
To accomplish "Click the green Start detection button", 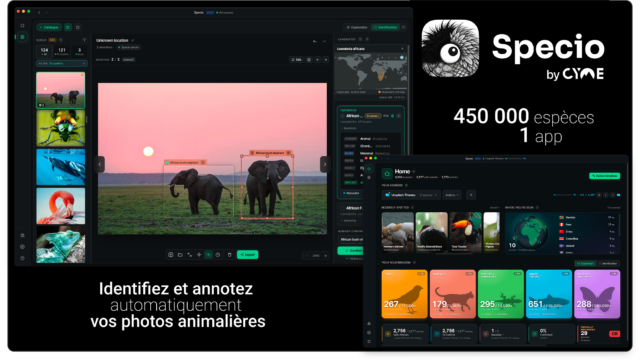I will (x=604, y=176).
